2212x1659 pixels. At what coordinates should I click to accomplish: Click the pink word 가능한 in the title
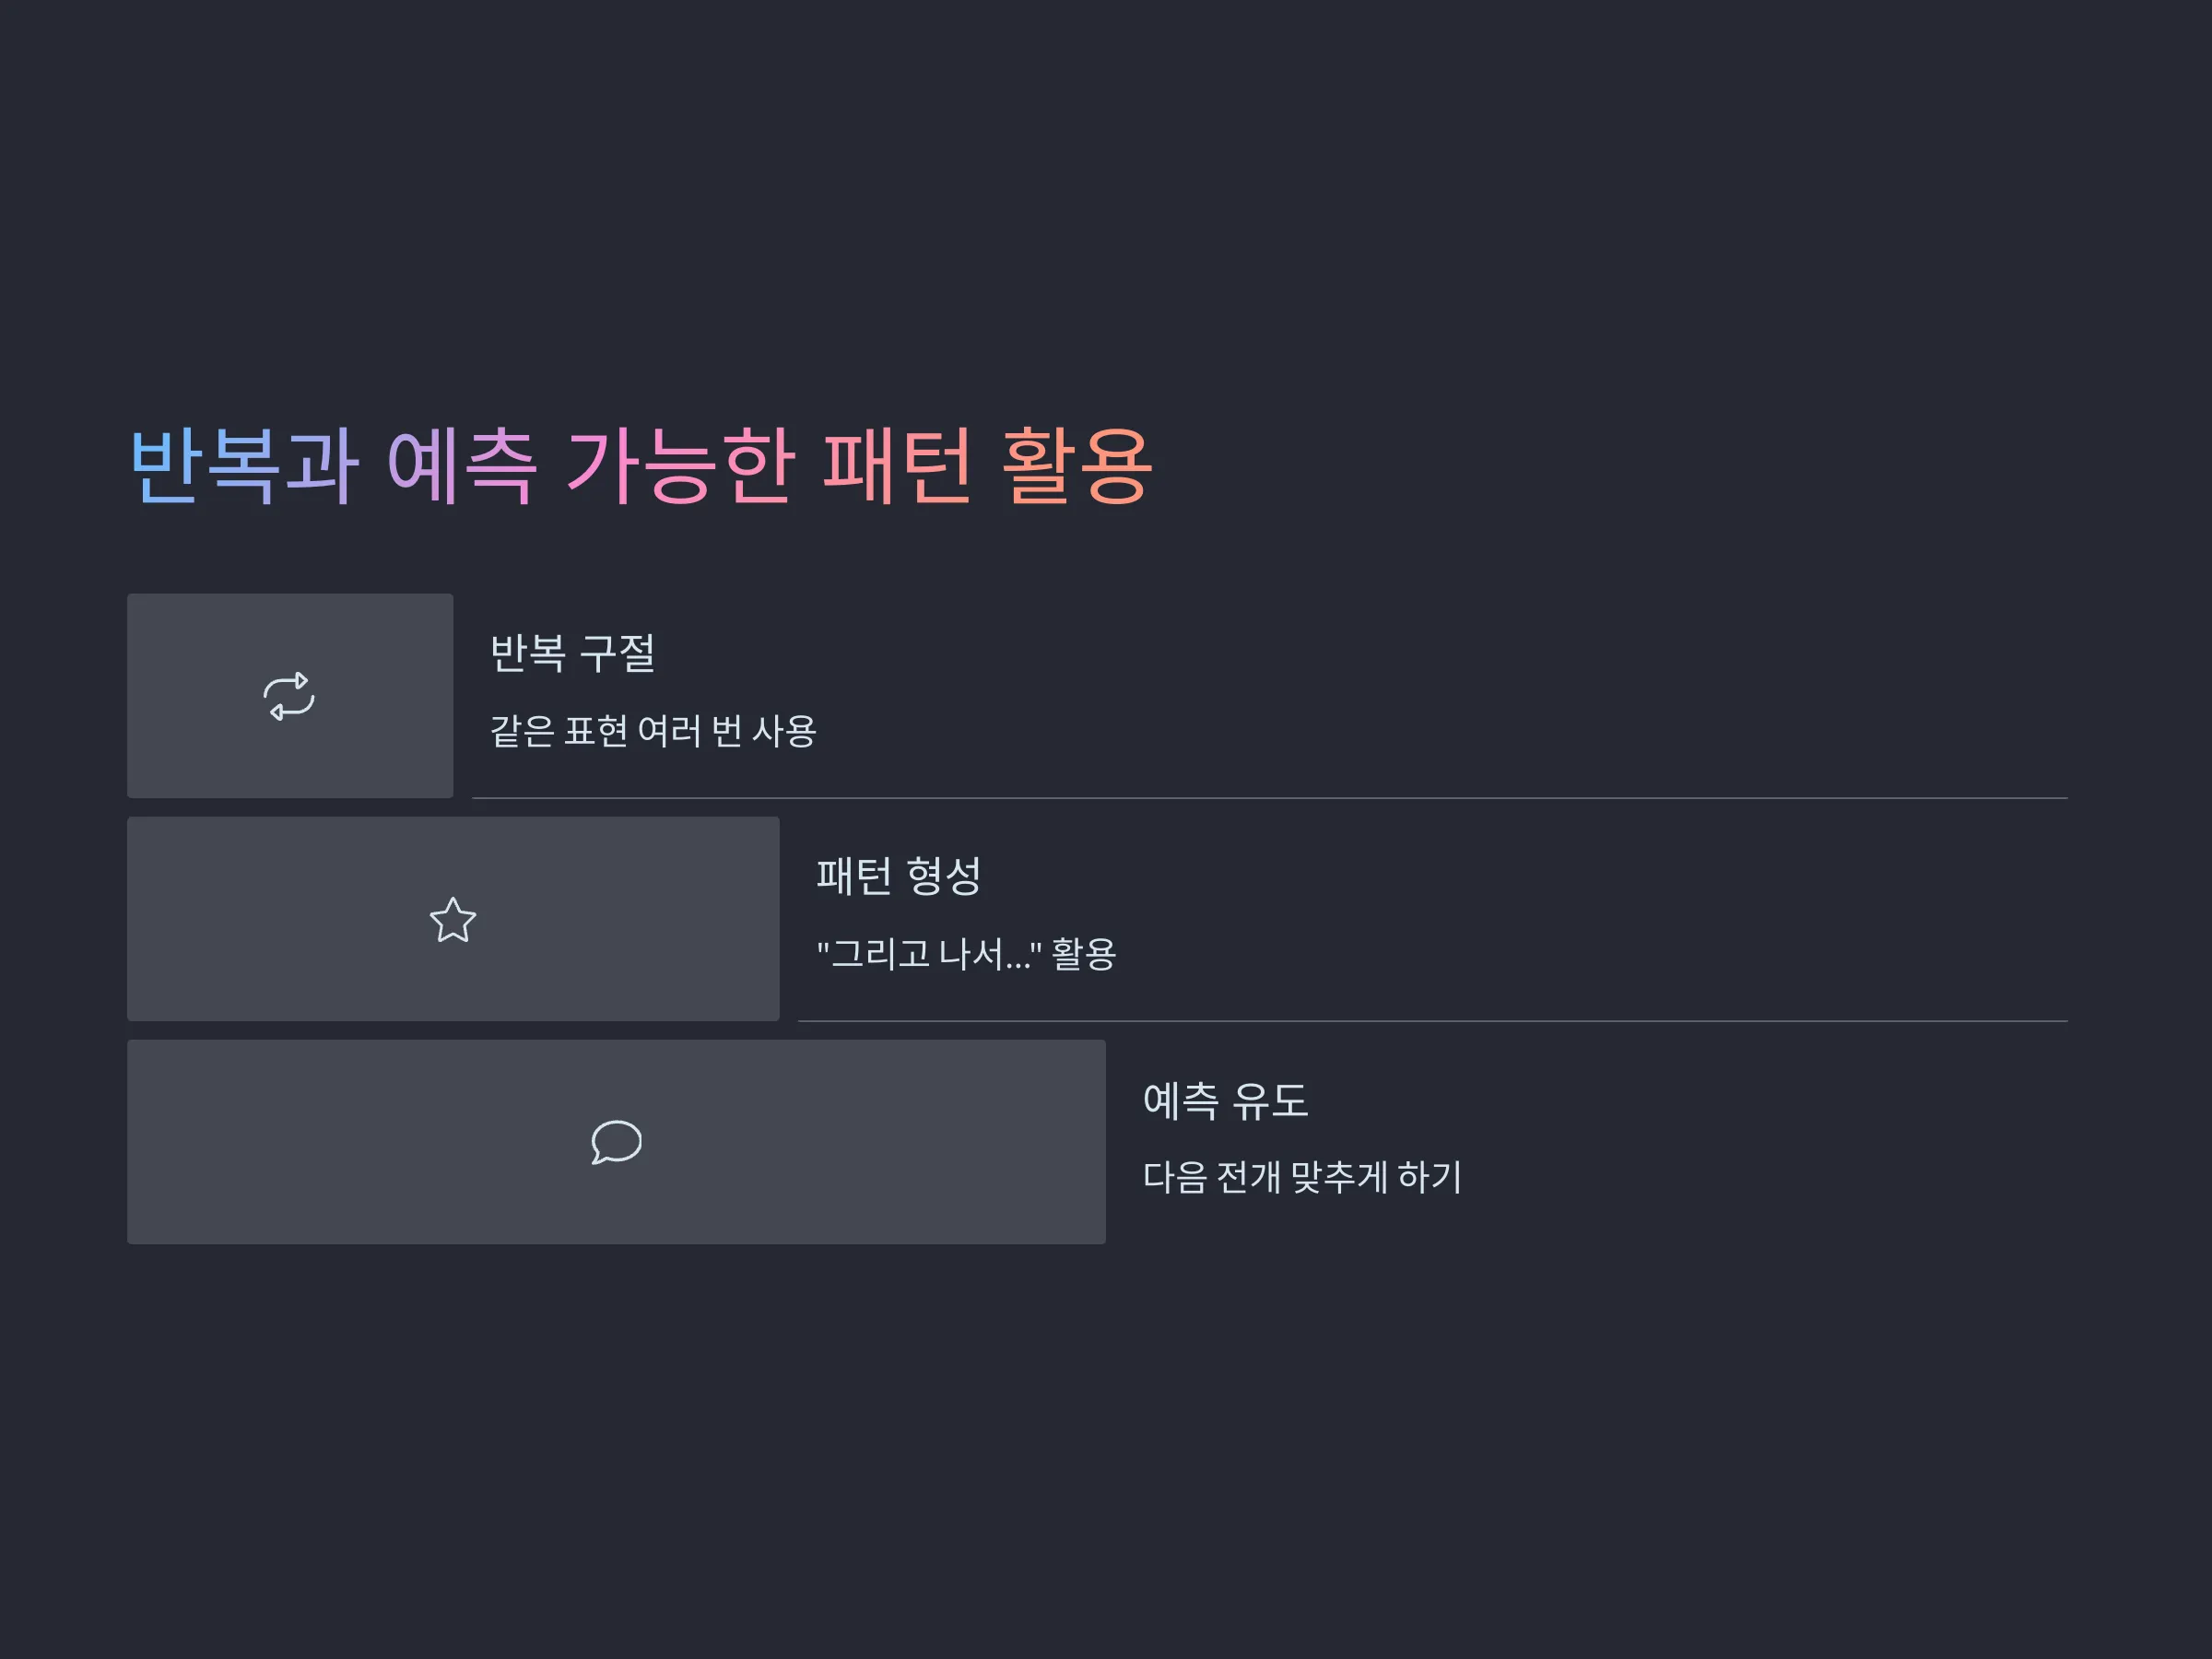[x=681, y=465]
